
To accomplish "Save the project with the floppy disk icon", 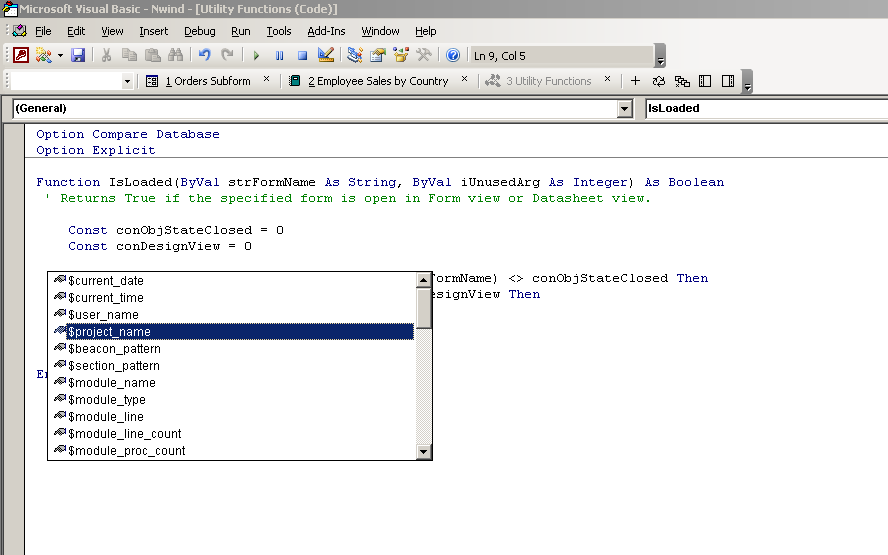I will [x=78, y=55].
